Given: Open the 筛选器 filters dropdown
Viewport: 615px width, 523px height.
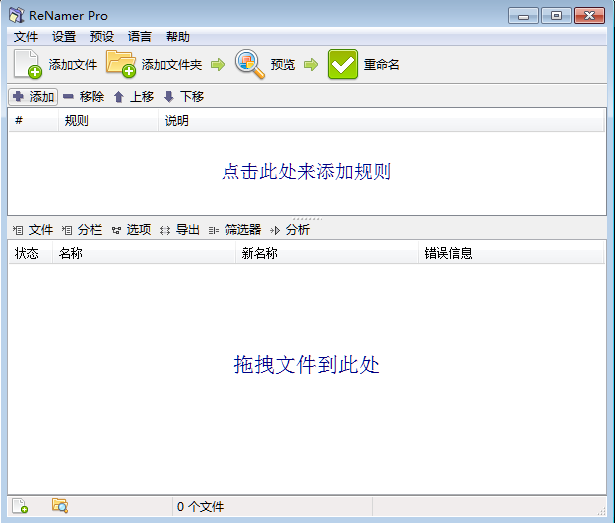Looking at the screenshot, I should (236, 230).
